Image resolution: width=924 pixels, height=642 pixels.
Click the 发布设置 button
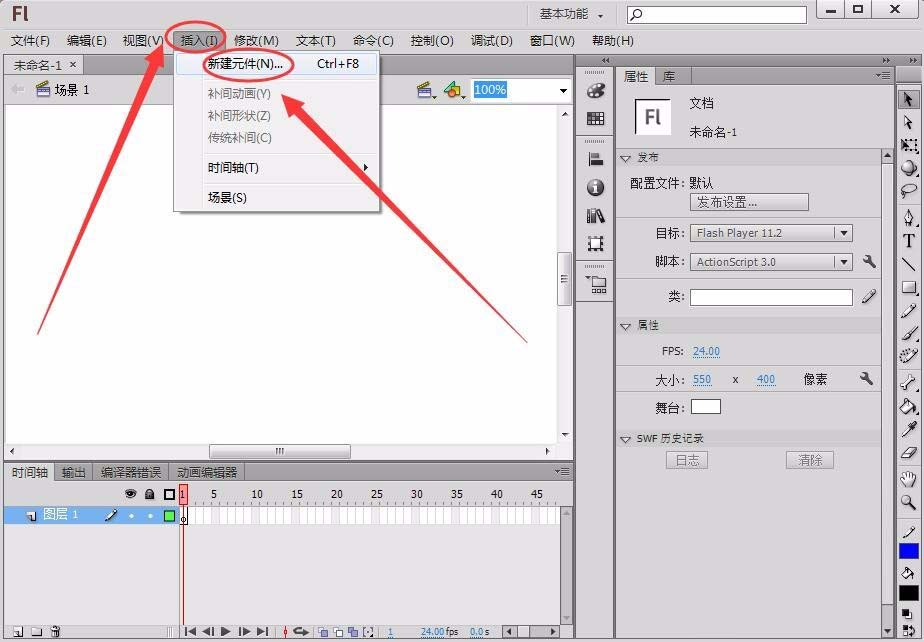(x=749, y=202)
